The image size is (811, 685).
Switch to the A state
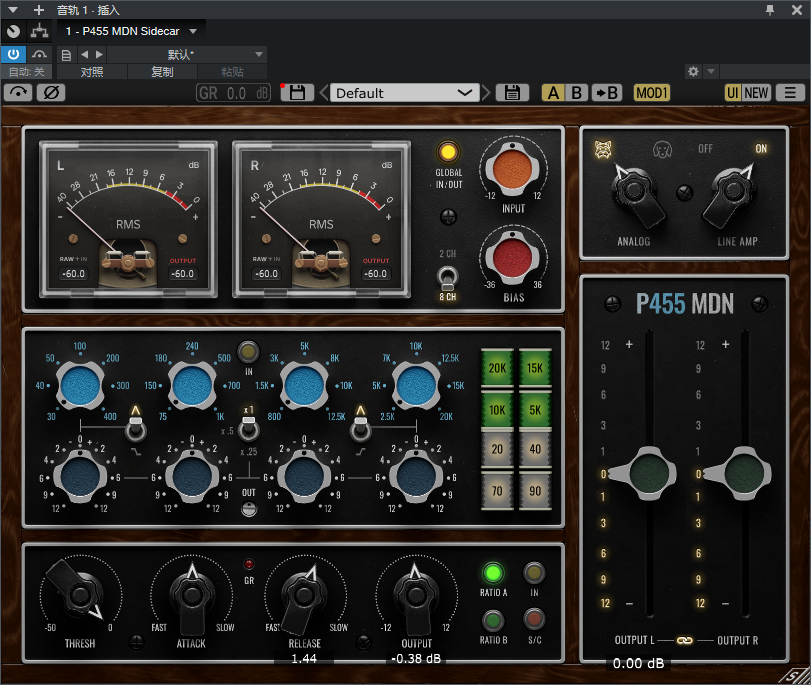click(553, 93)
